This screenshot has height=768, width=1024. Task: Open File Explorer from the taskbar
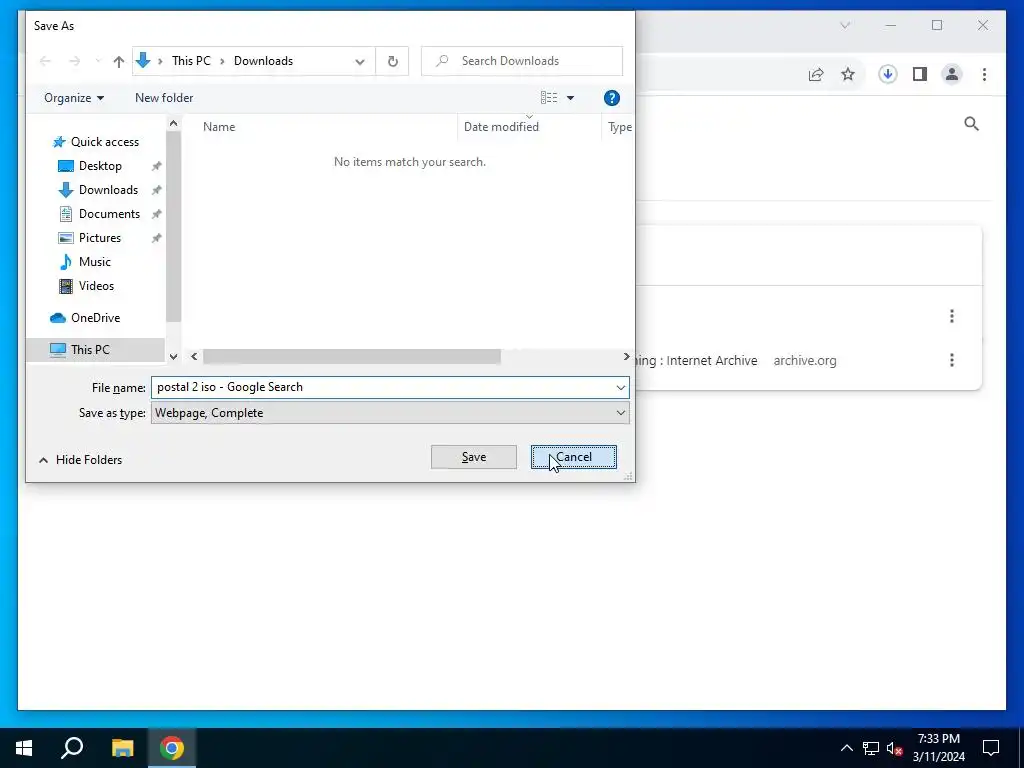tap(122, 748)
